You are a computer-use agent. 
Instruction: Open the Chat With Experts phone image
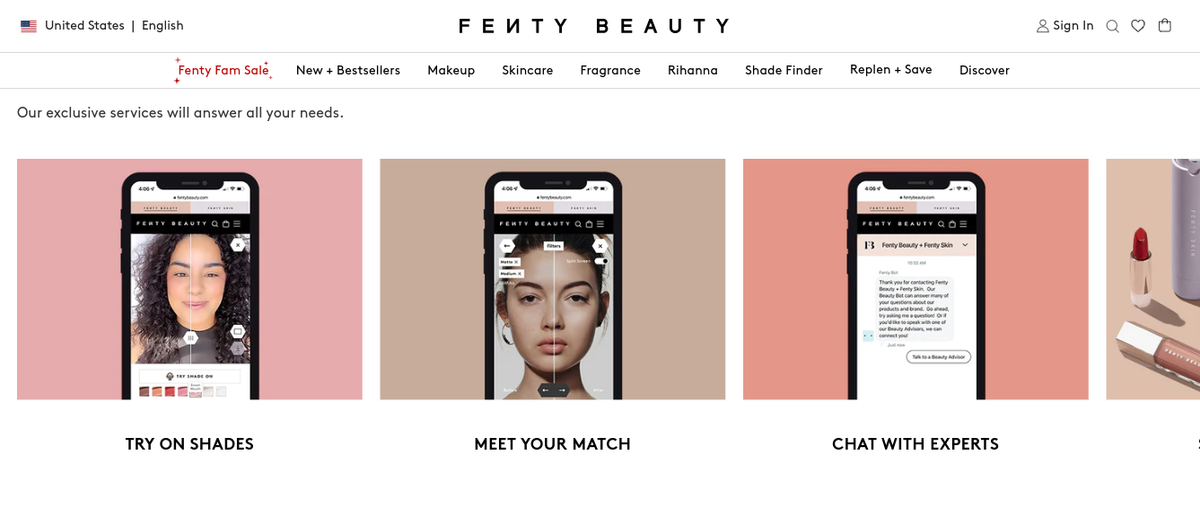(x=915, y=279)
